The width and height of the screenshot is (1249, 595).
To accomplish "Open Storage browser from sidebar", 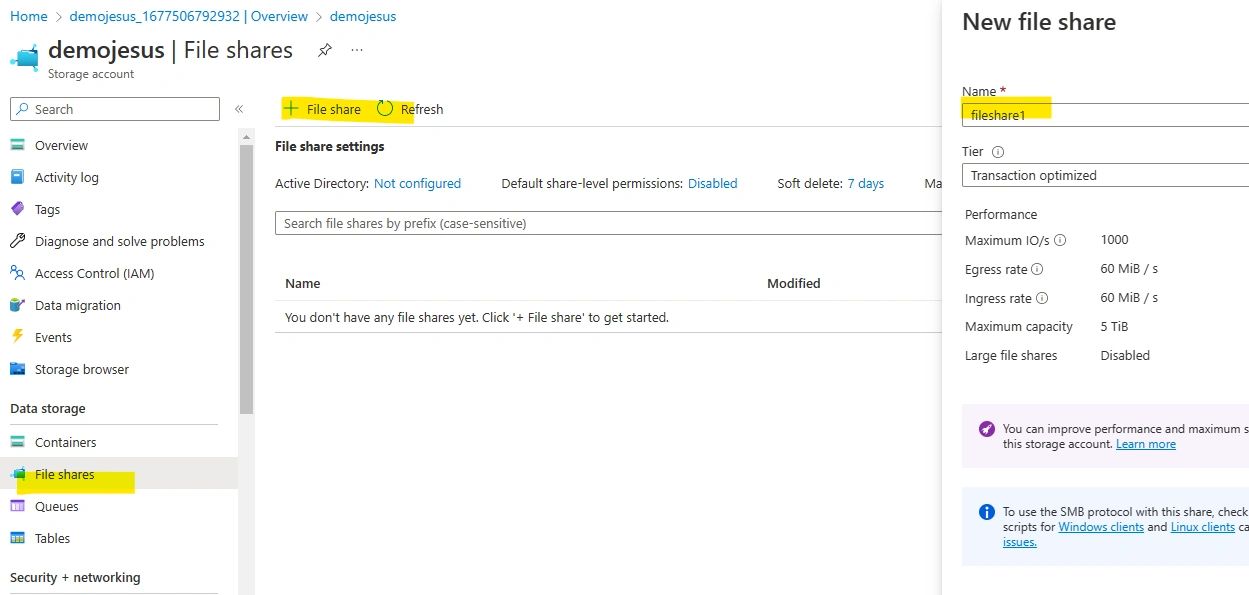I will click(81, 369).
